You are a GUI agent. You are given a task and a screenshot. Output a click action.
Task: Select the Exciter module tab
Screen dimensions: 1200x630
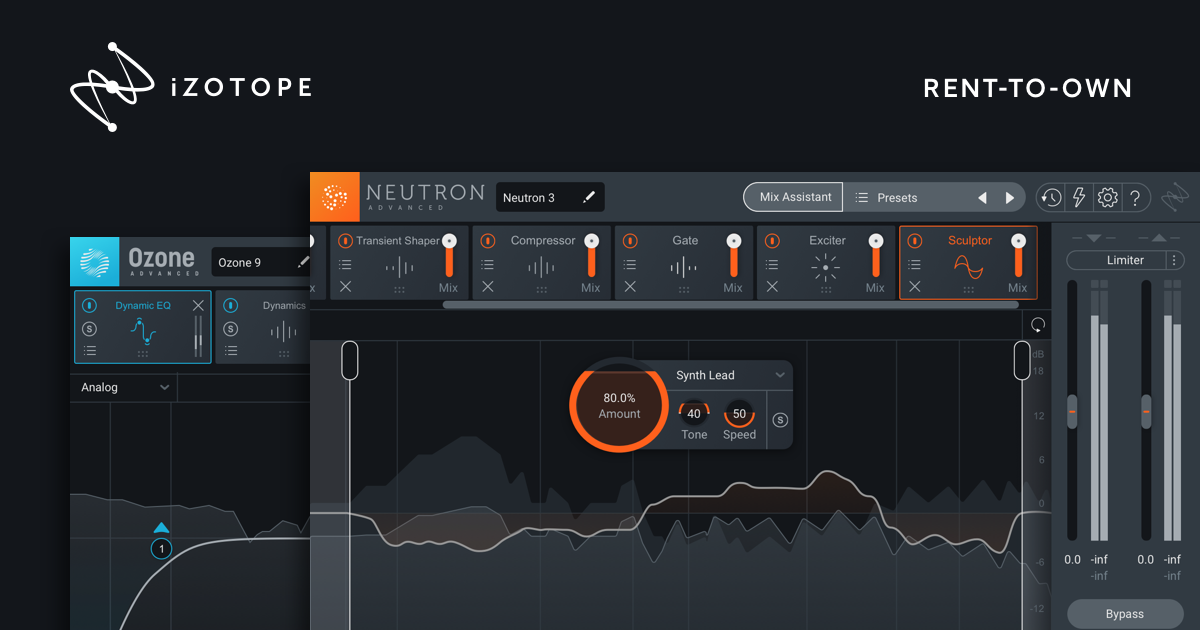click(x=826, y=263)
